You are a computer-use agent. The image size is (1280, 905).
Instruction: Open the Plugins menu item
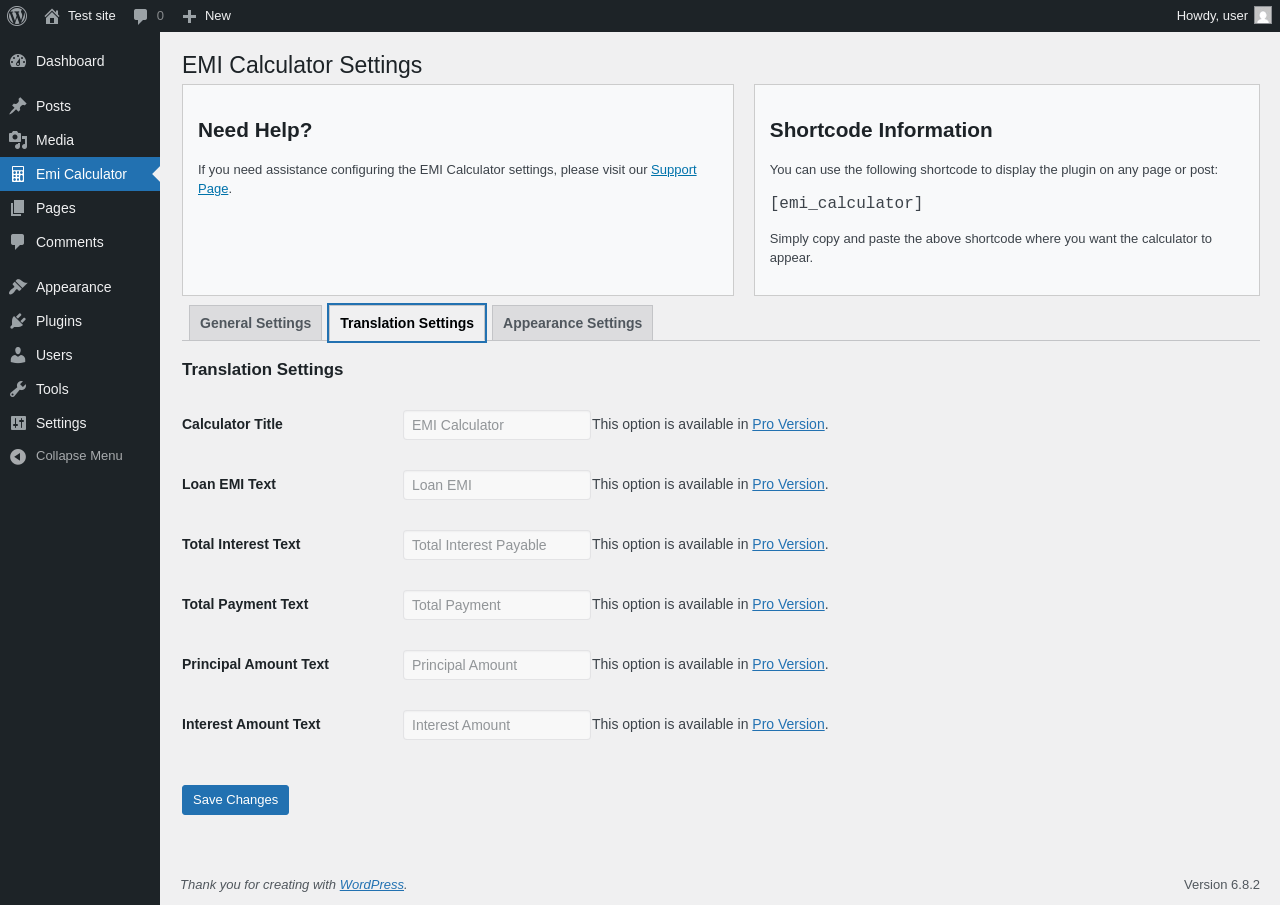coord(80,321)
